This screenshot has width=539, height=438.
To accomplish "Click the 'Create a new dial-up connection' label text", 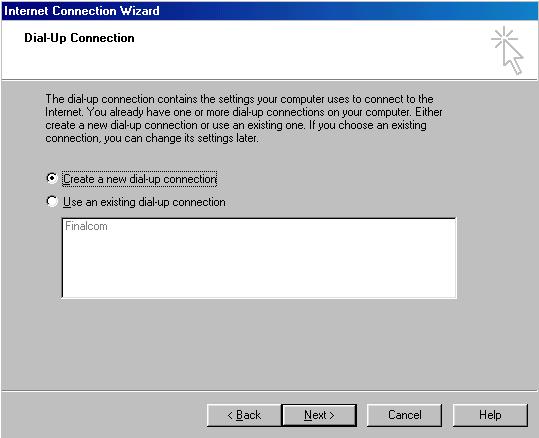I will pyautogui.click(x=140, y=179).
